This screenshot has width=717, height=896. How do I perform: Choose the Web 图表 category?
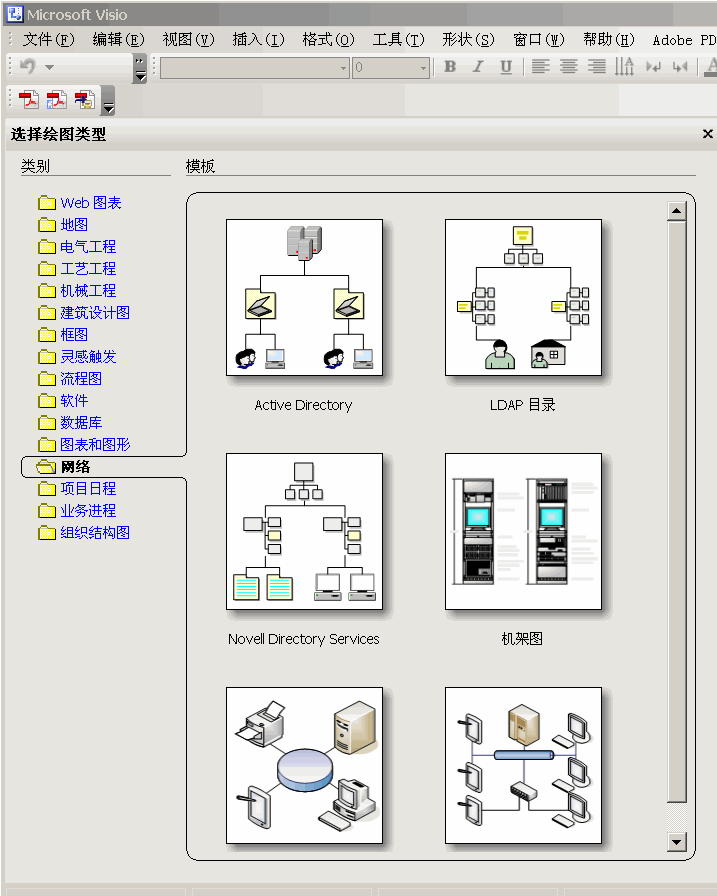[x=90, y=203]
